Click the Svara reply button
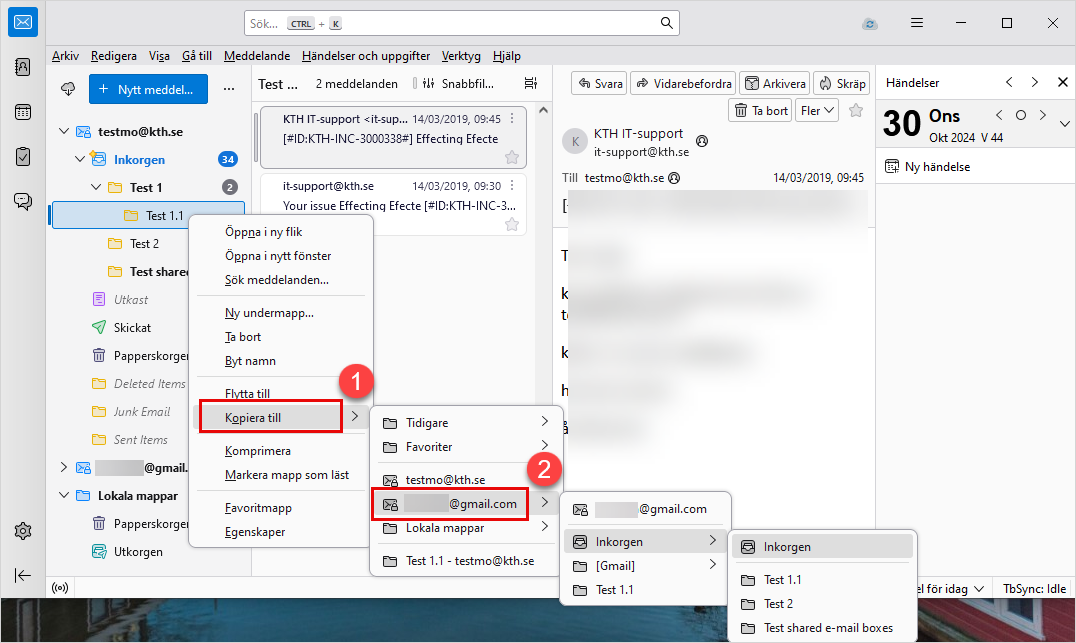Viewport: 1076px width, 643px height. pos(599,84)
